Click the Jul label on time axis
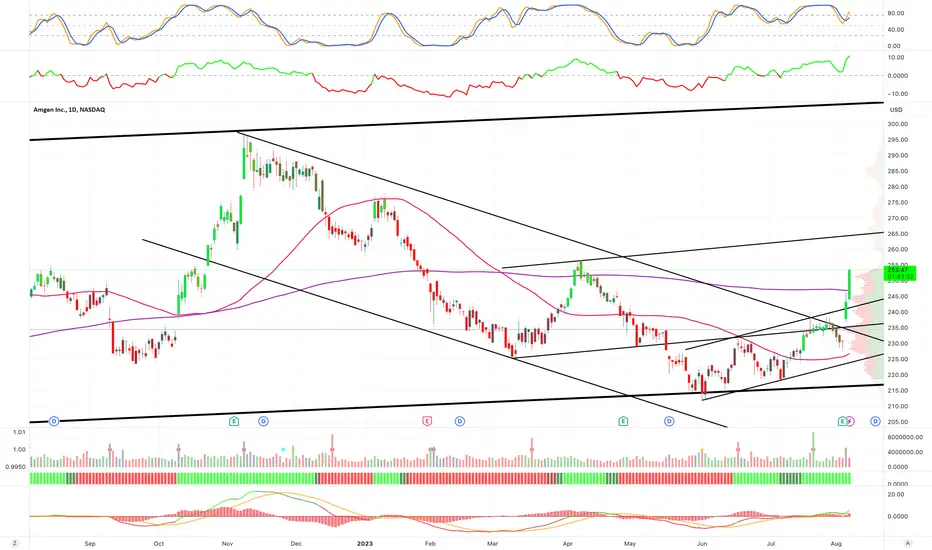The height and width of the screenshot is (550, 932). point(771,543)
